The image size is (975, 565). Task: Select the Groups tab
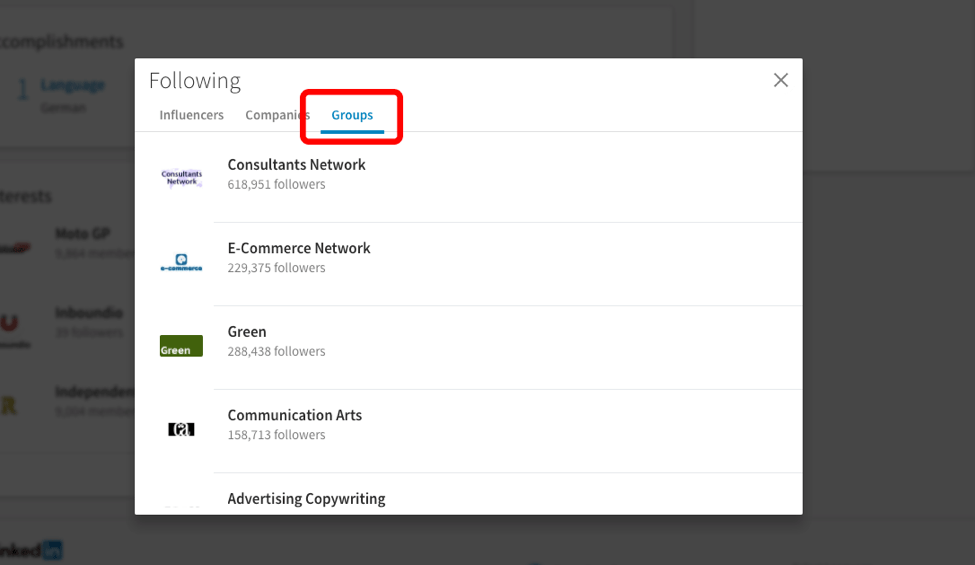(x=352, y=115)
